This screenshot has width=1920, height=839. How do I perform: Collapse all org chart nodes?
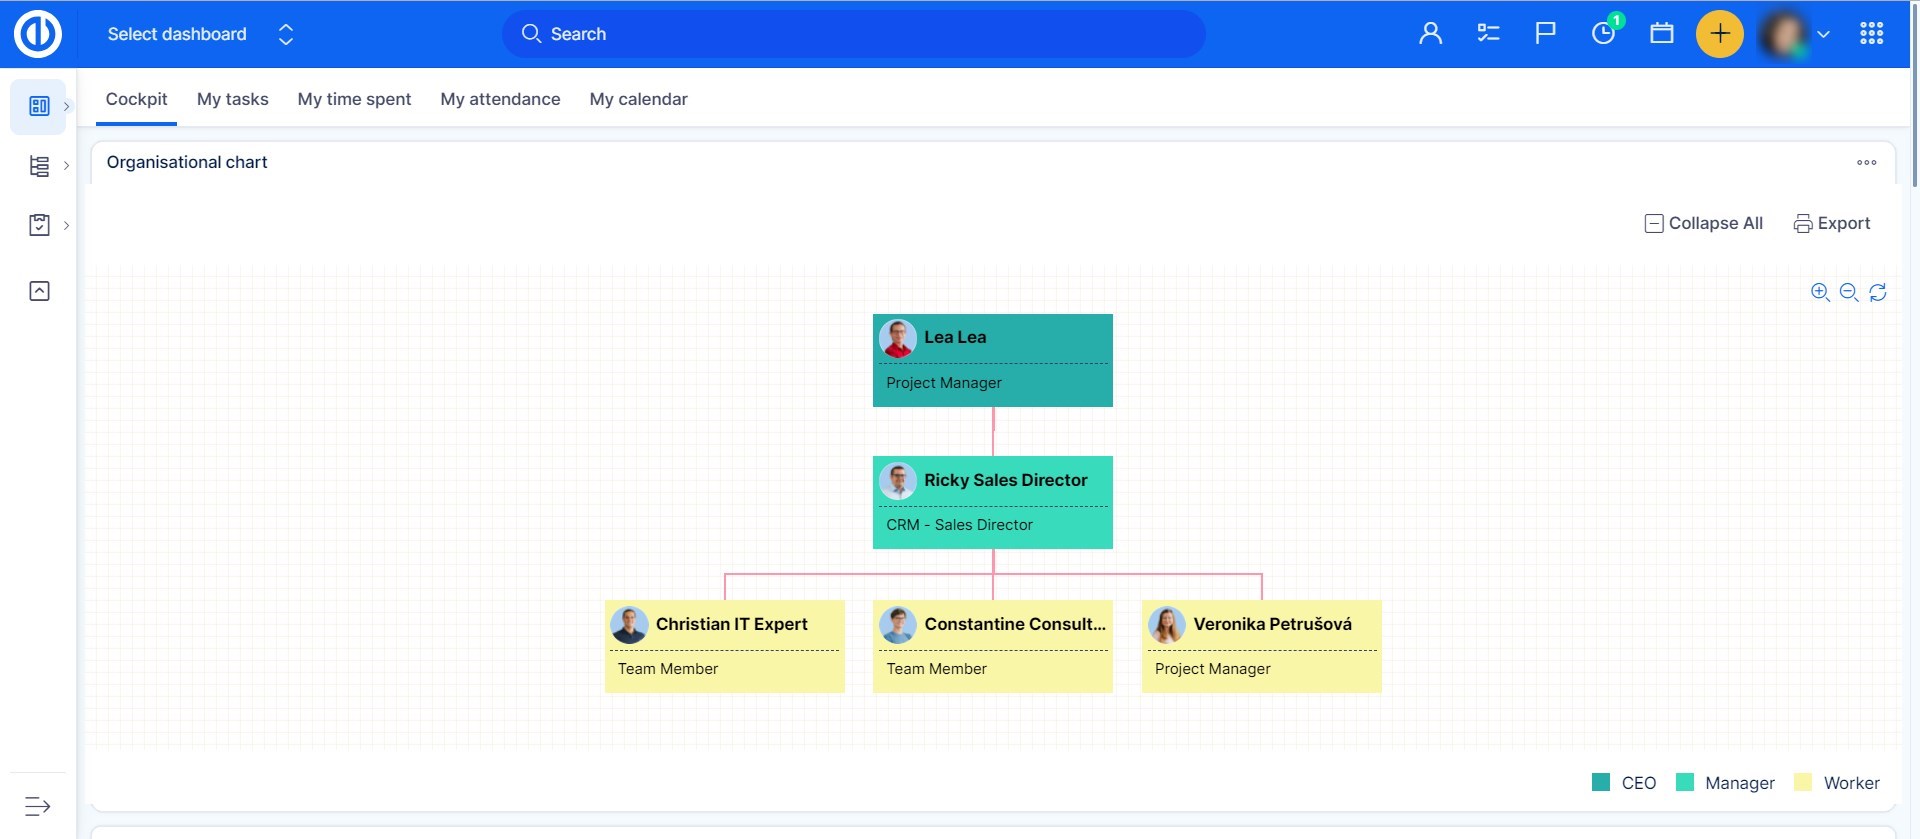tap(1704, 223)
